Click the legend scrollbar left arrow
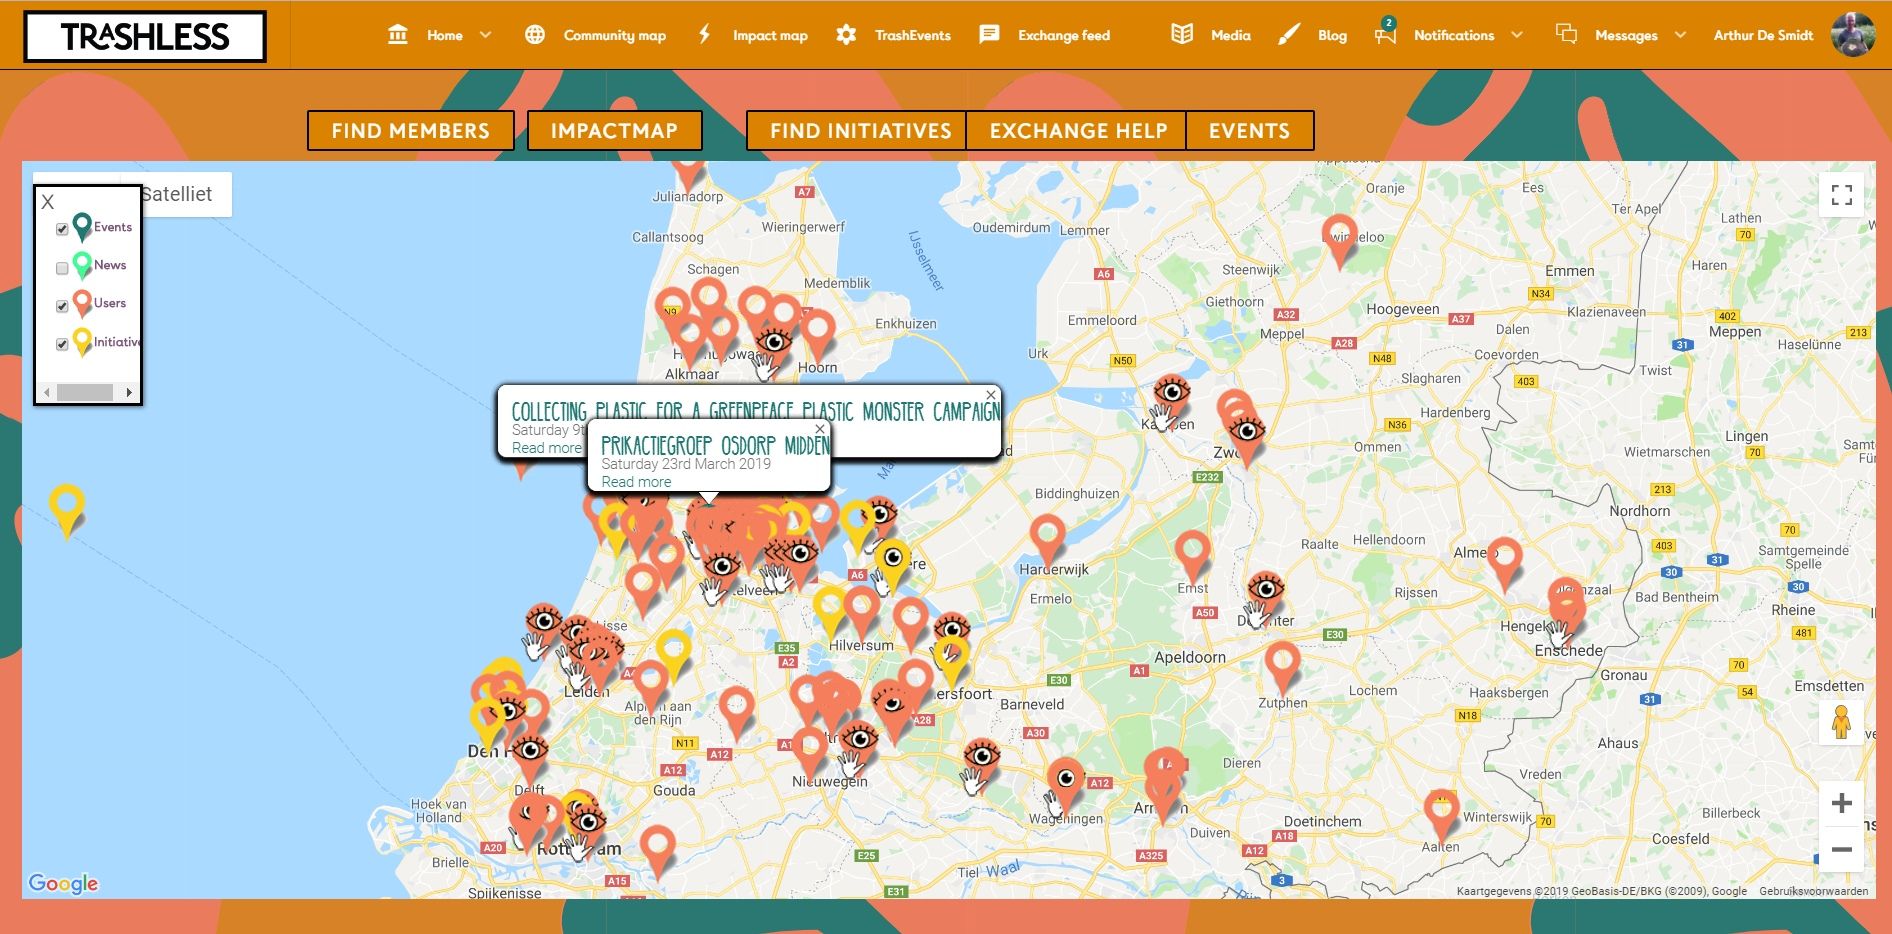The width and height of the screenshot is (1892, 934). point(47,392)
